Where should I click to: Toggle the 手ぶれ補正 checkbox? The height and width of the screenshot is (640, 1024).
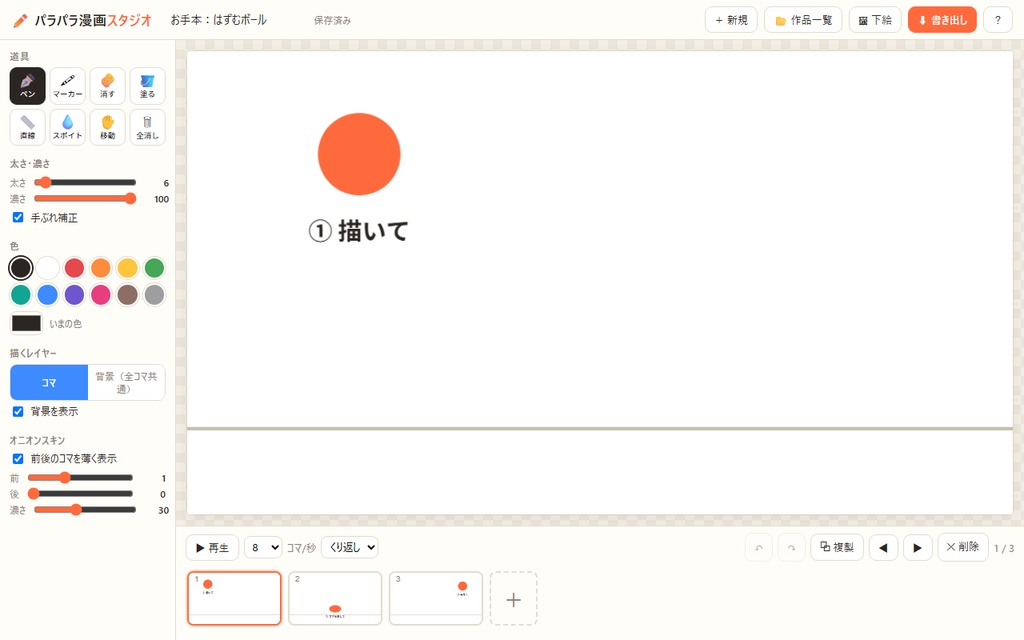[18, 217]
